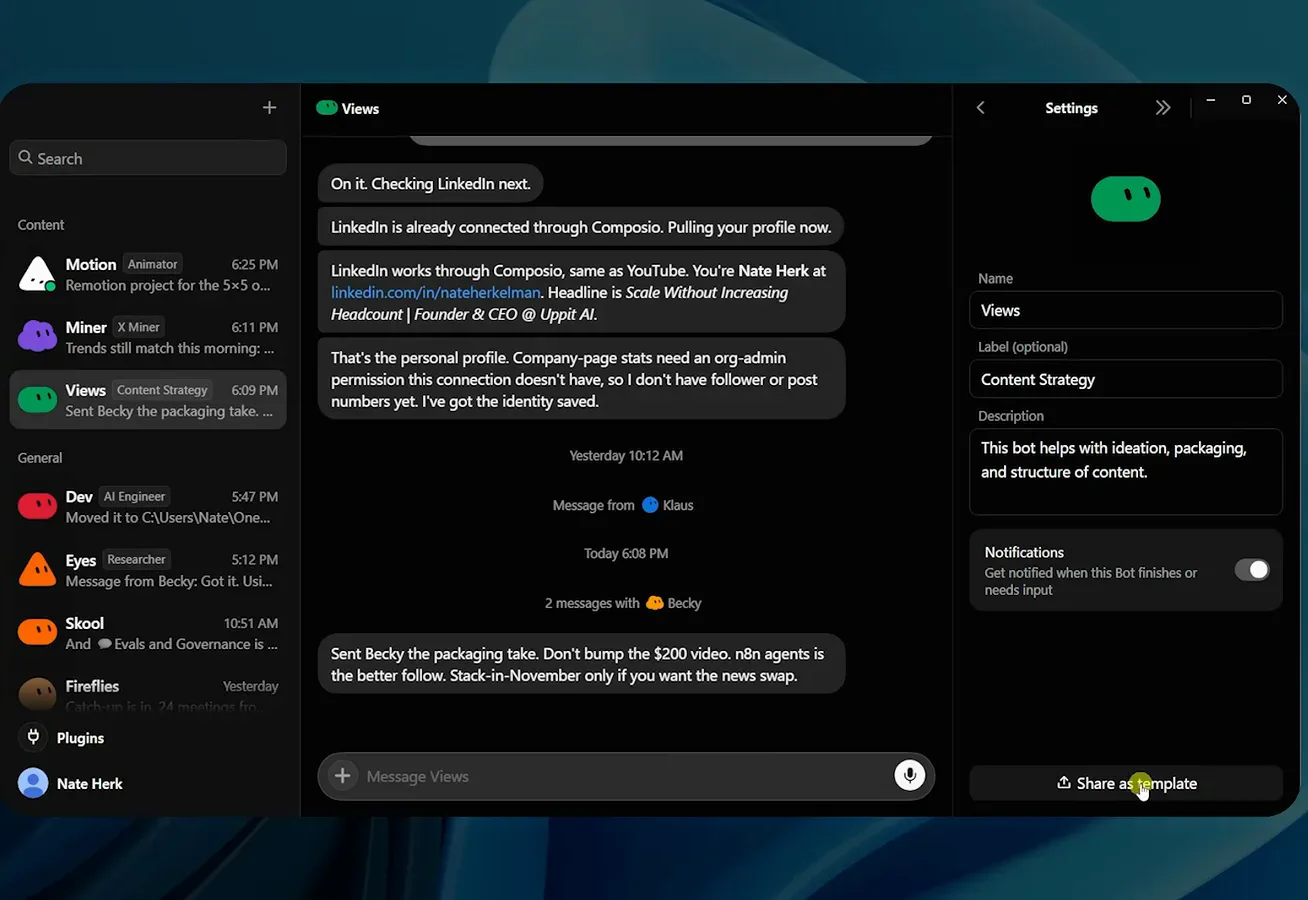1308x900 pixels.
Task: Open the Motion conversation in the sidebar
Action: point(148,274)
